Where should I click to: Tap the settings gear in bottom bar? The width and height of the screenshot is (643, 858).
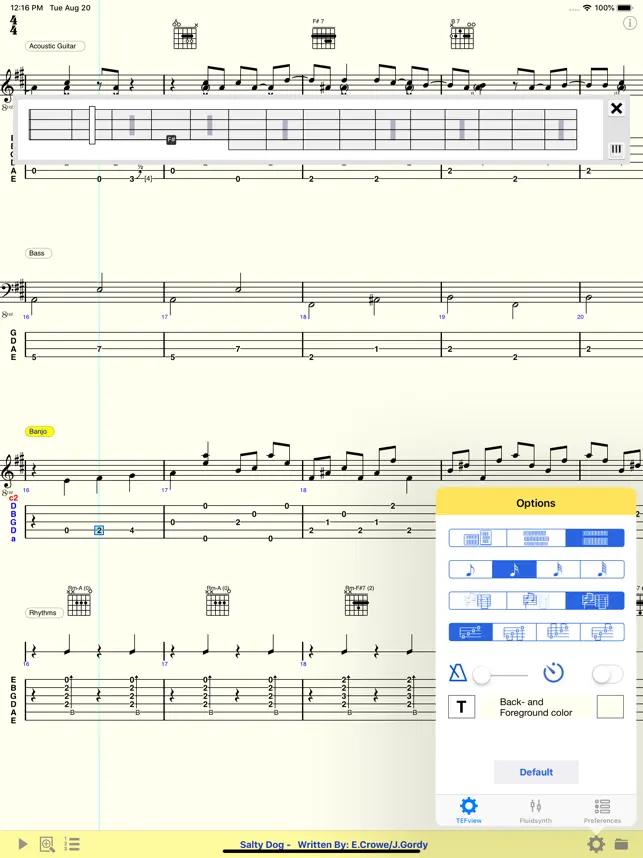pyautogui.click(x=596, y=844)
